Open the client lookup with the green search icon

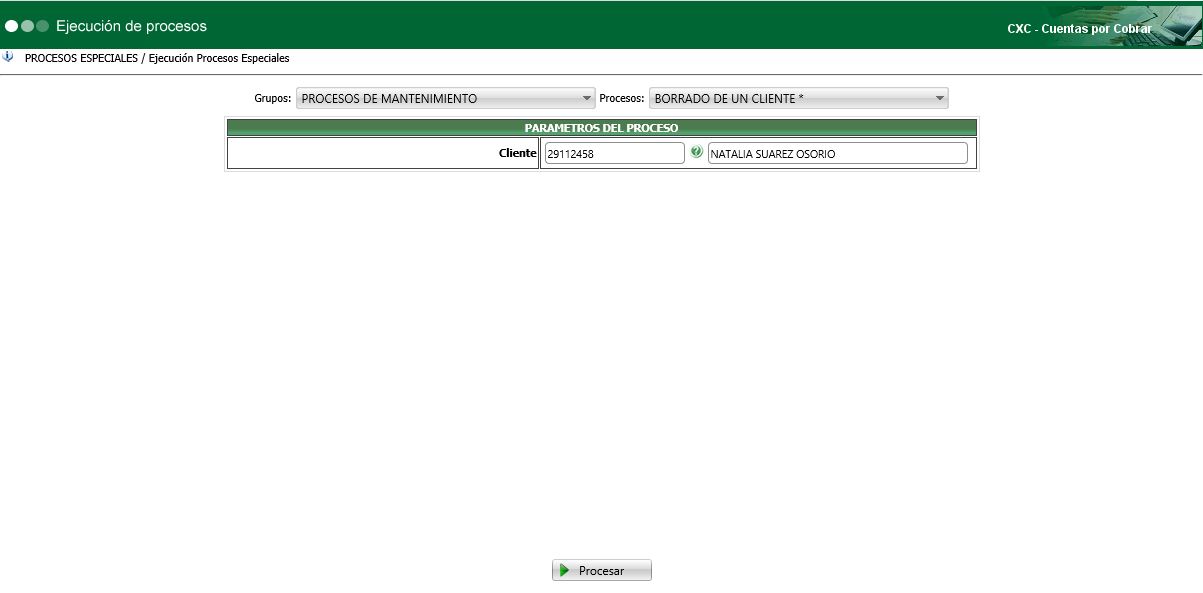(x=697, y=152)
